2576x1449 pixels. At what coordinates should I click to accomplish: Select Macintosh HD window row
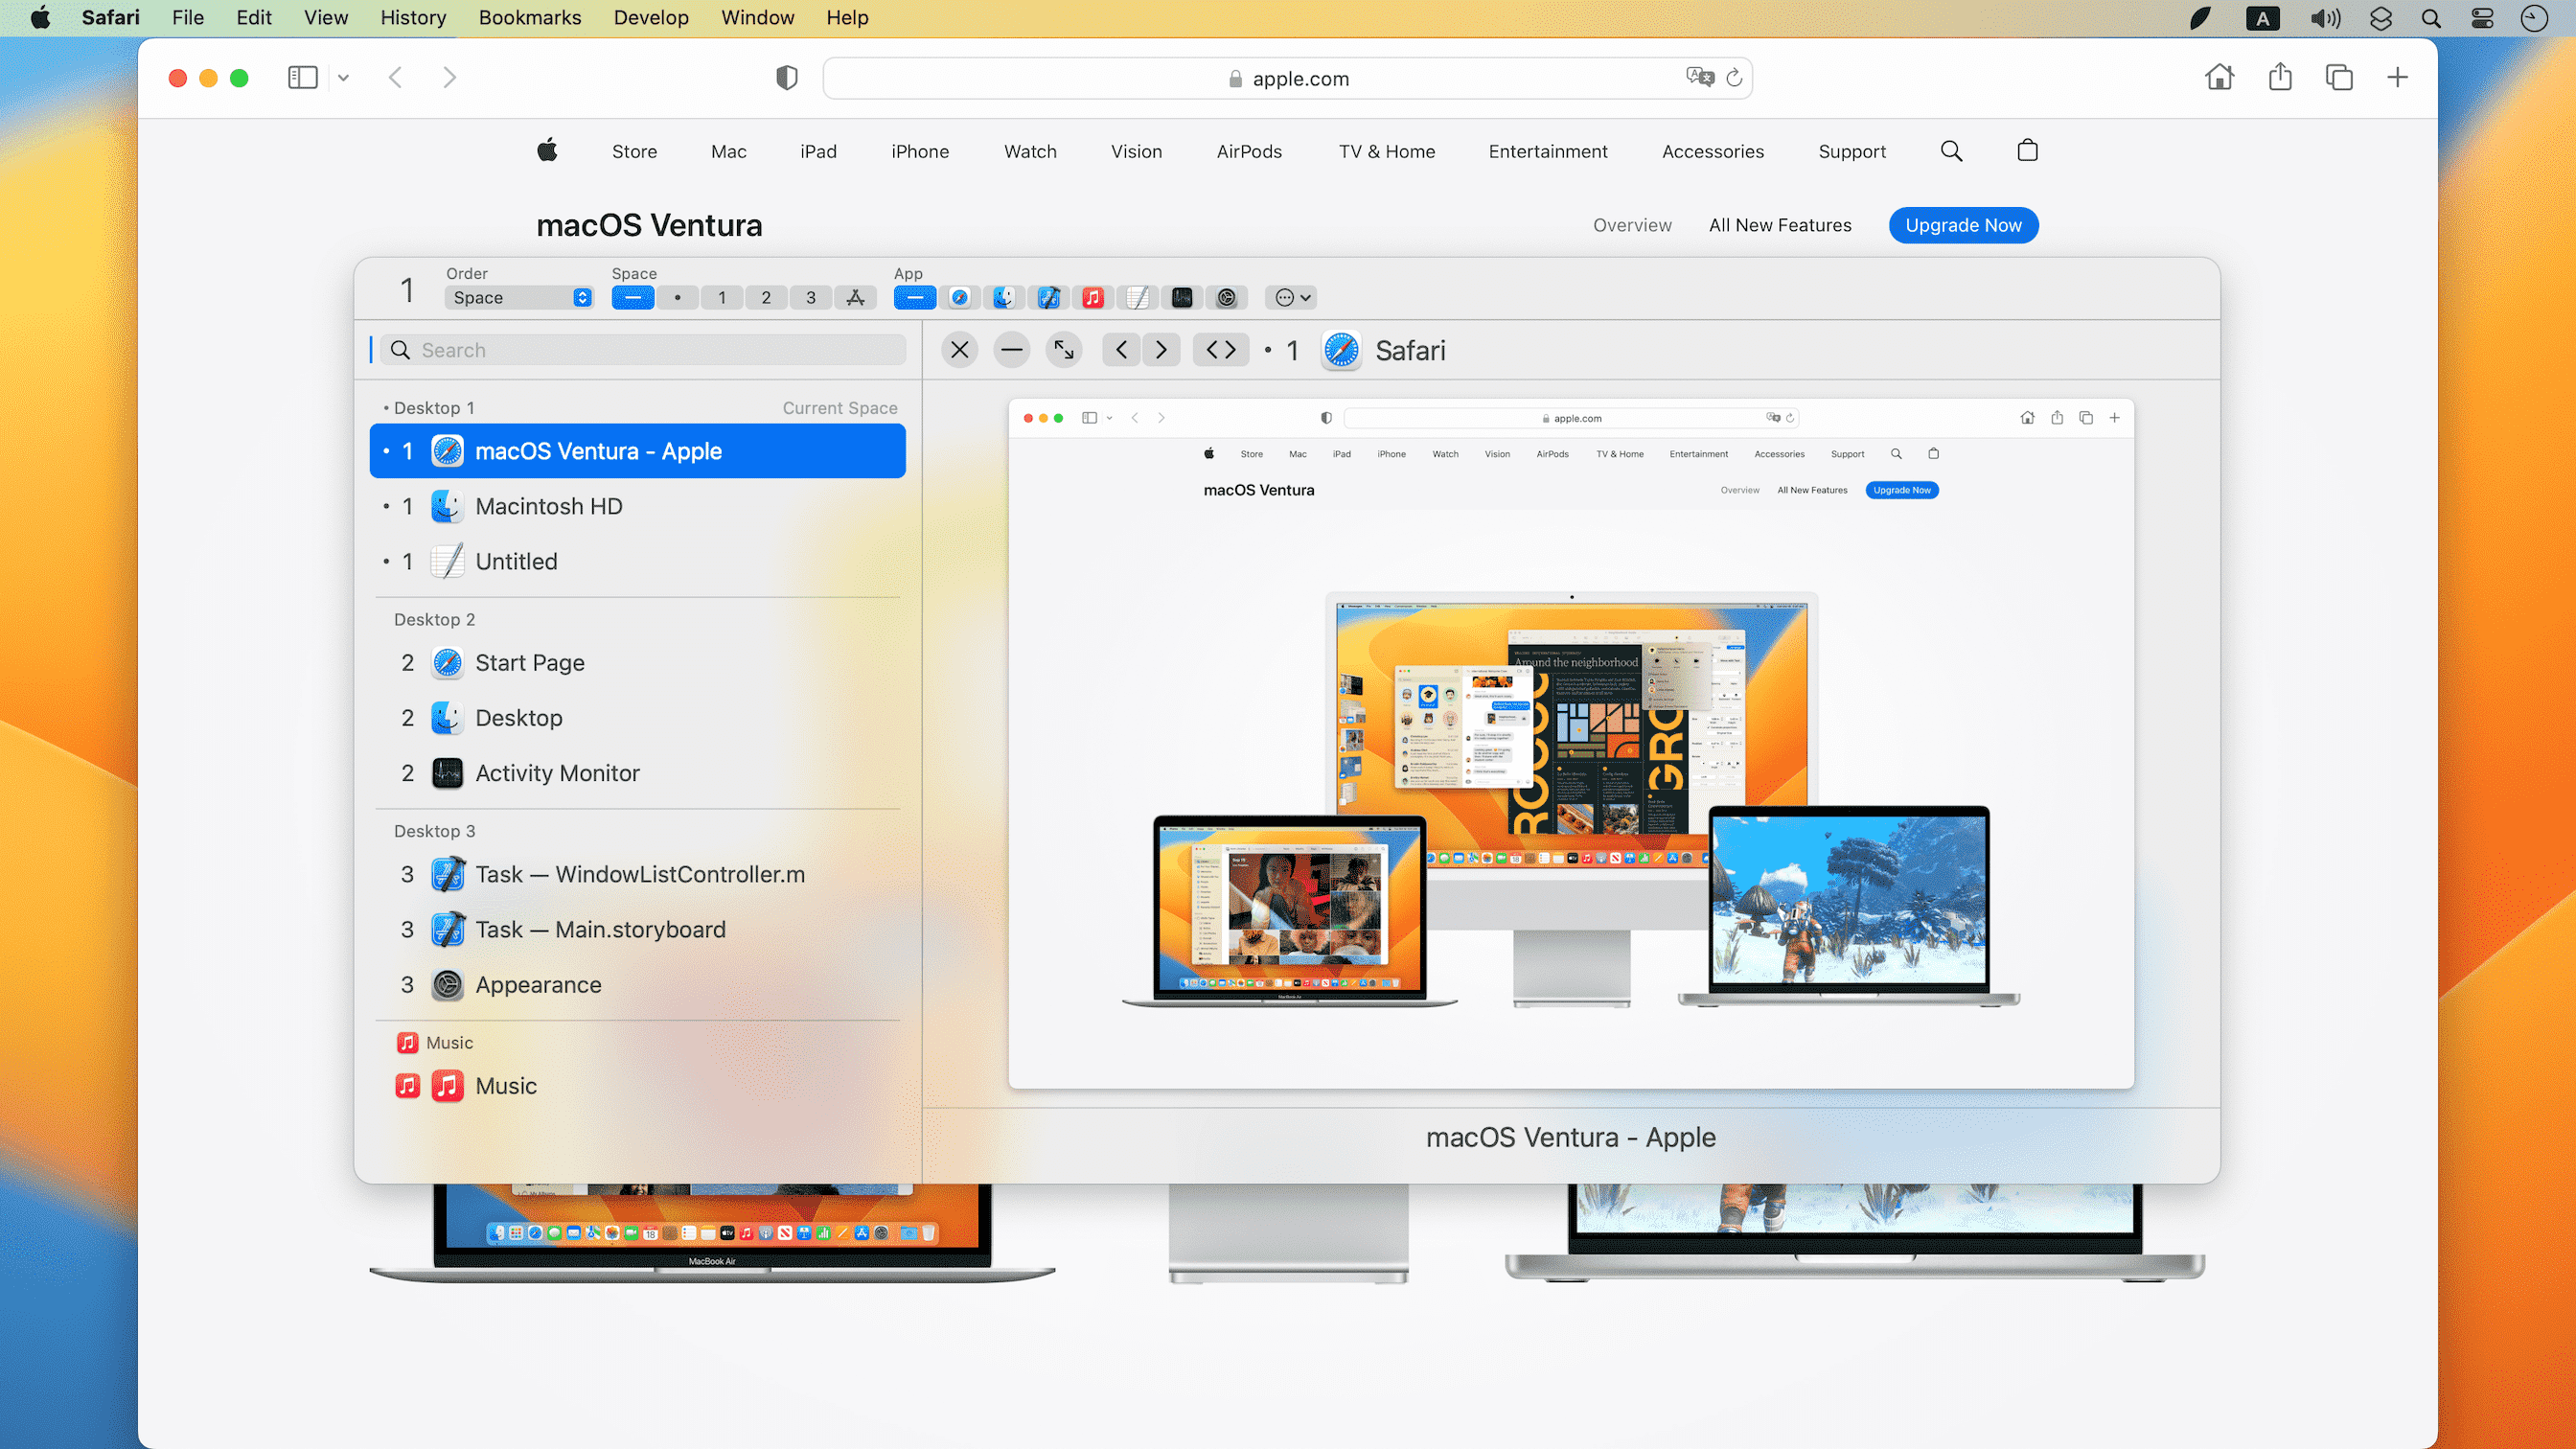point(638,506)
